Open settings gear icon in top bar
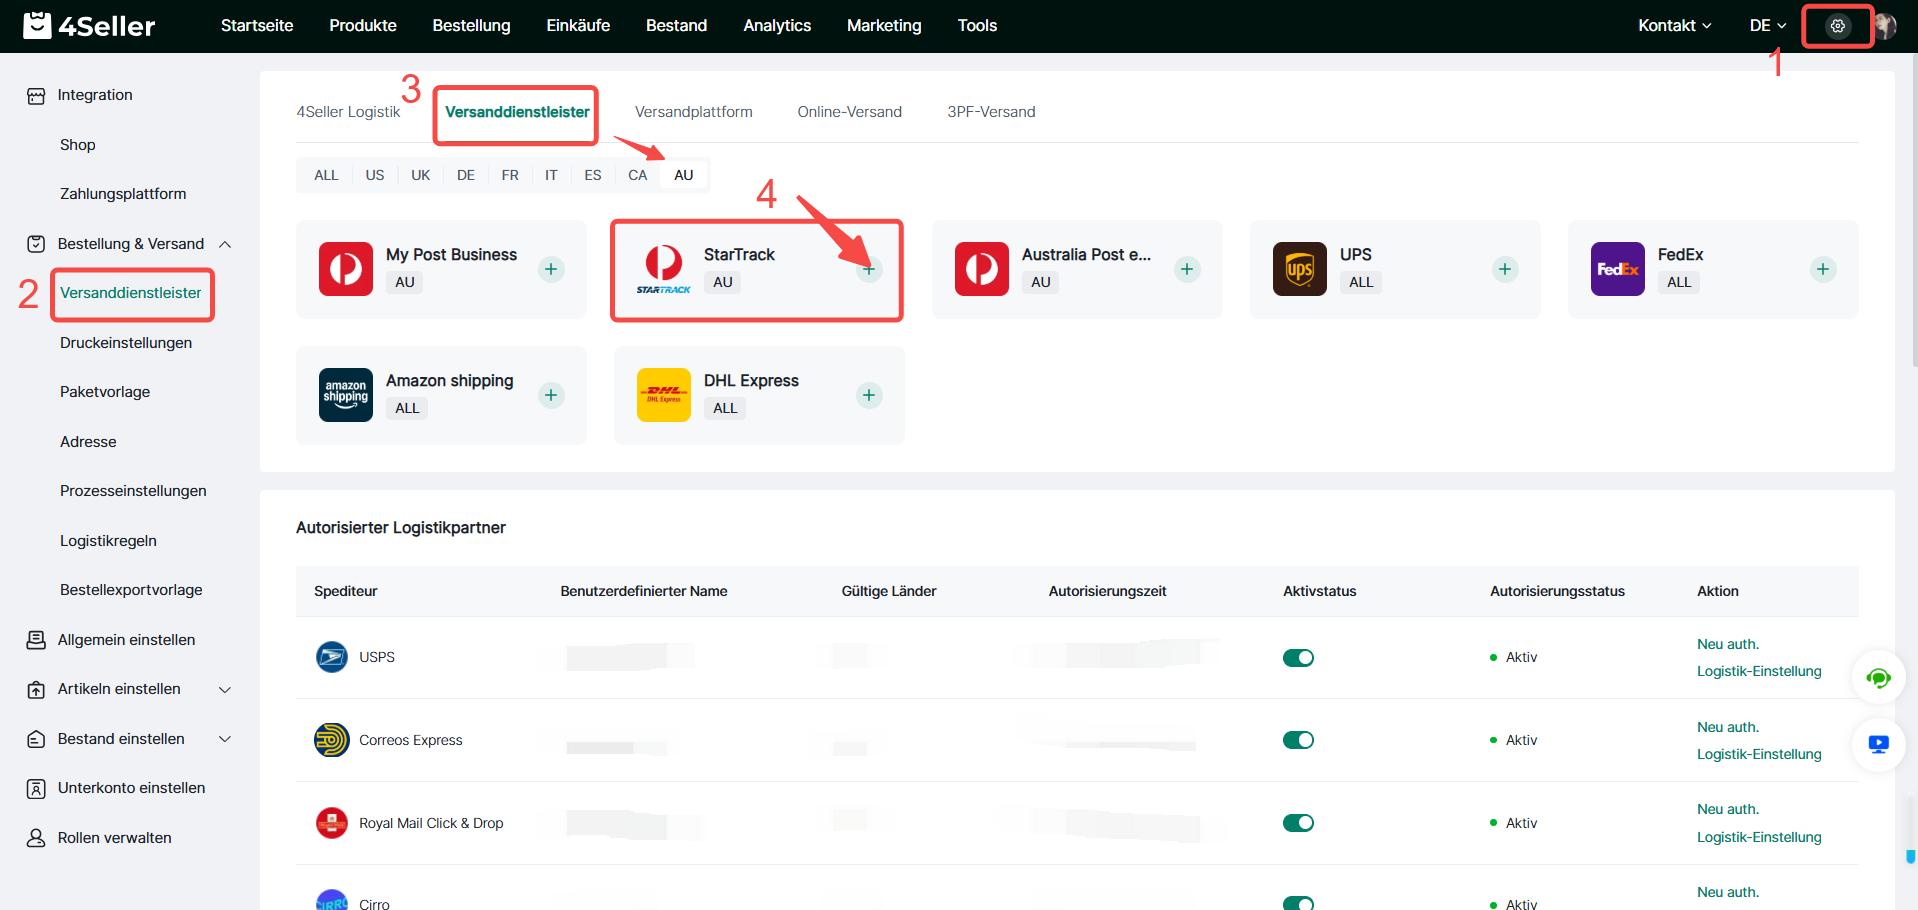This screenshot has height=910, width=1918. [x=1837, y=26]
